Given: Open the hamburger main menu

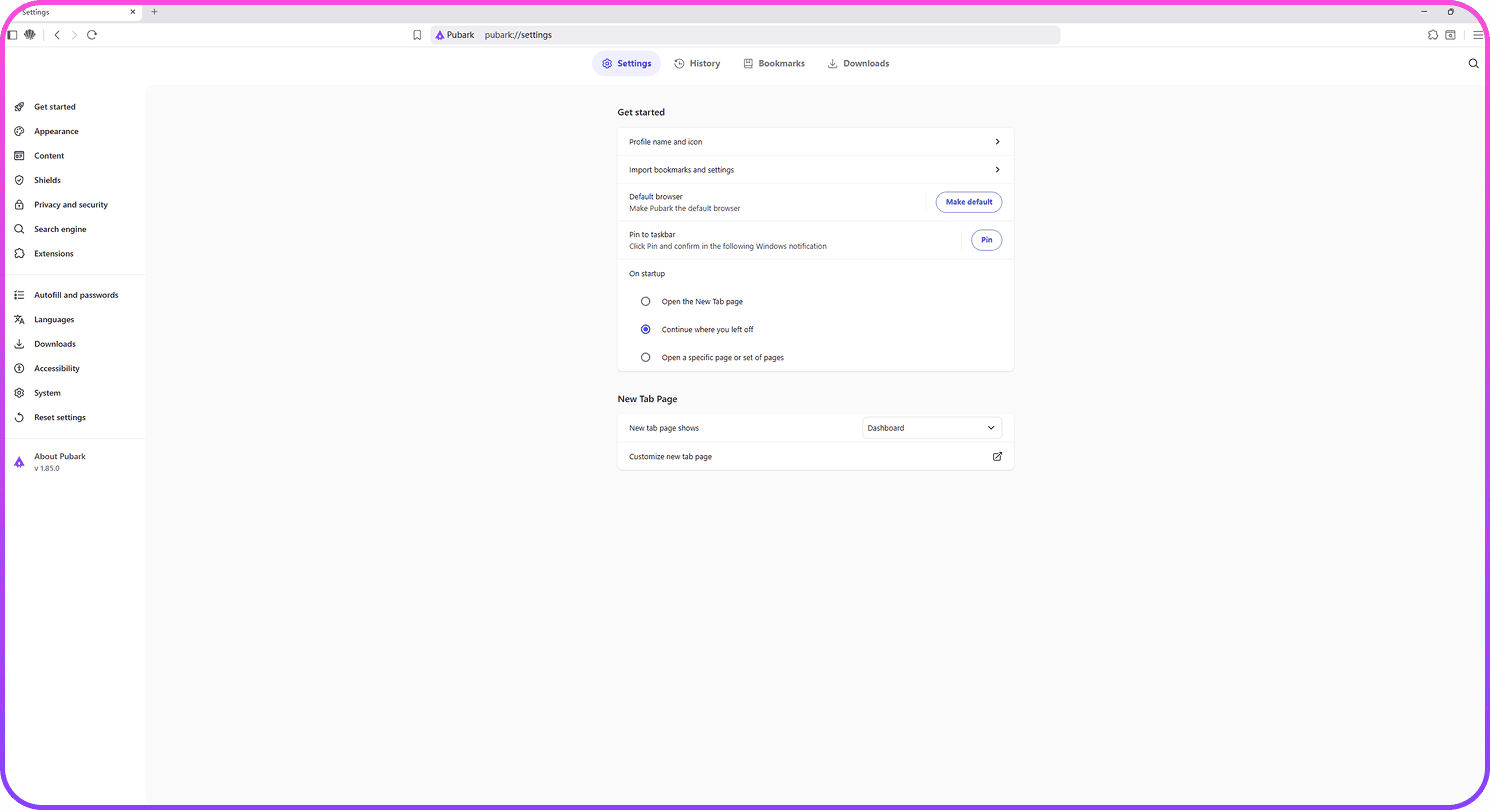Looking at the screenshot, I should coord(1478,35).
